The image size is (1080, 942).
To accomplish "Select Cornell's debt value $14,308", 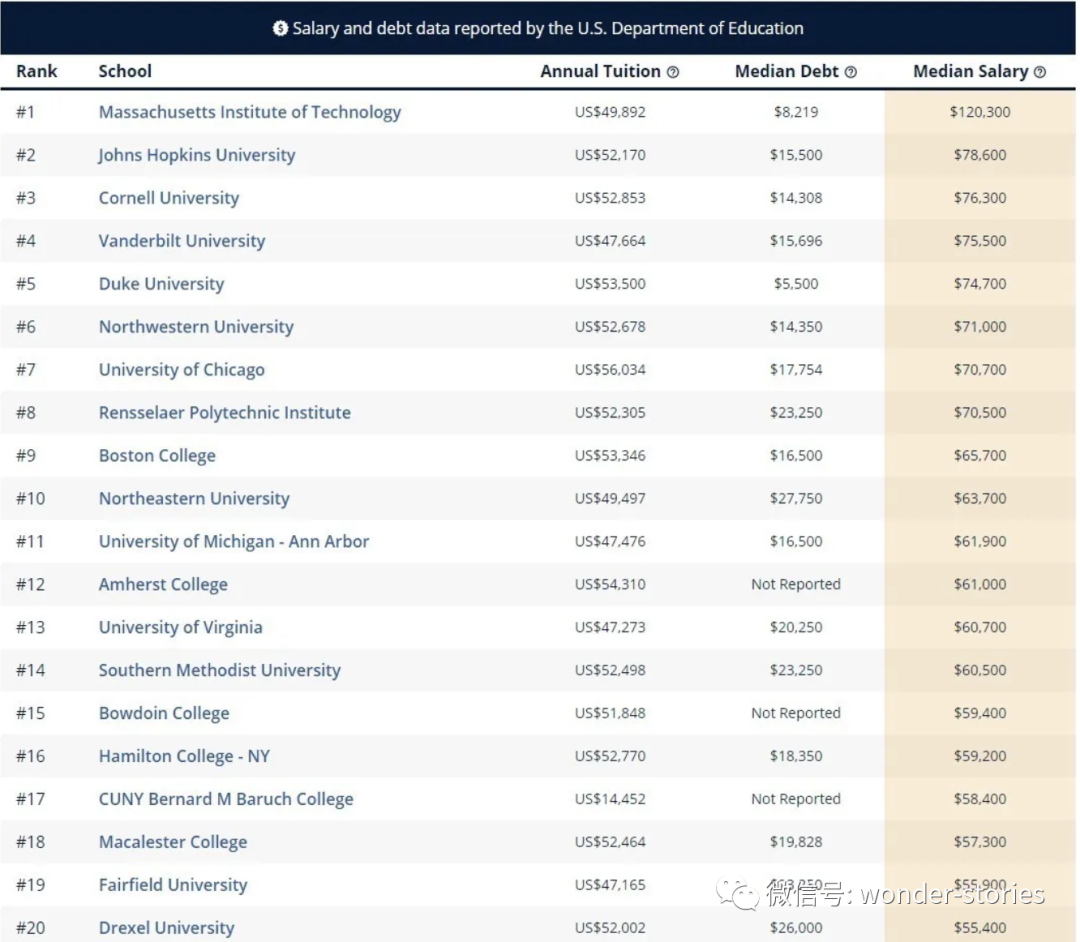I will tap(796, 198).
